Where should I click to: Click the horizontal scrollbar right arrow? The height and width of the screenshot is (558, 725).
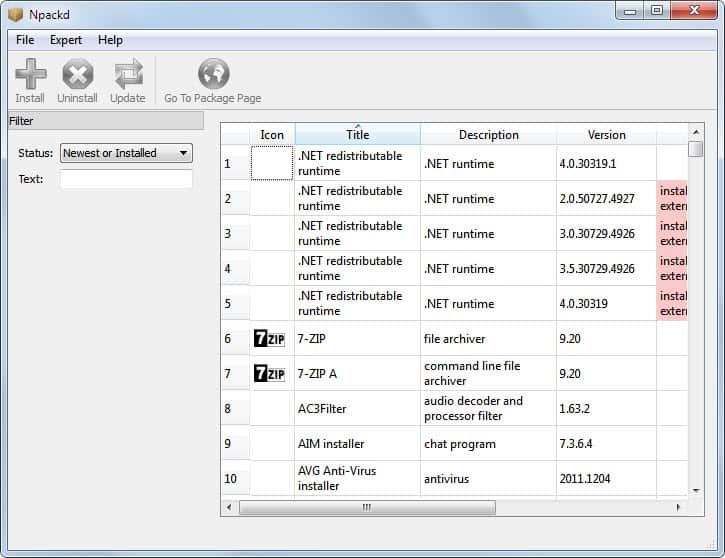(678, 507)
